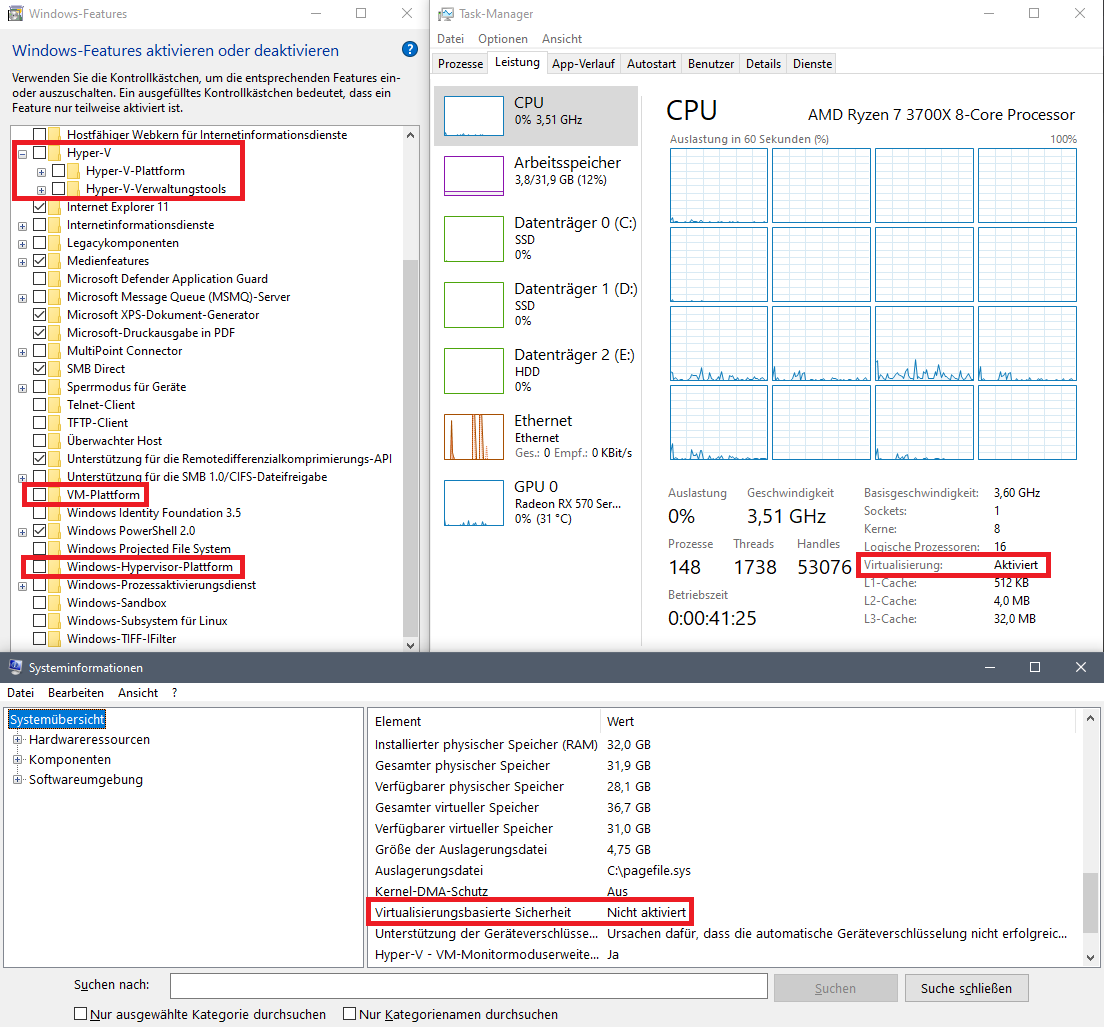Open Datenträger 1 (D:) performance graph
The image size is (1104, 1027).
pos(474,305)
